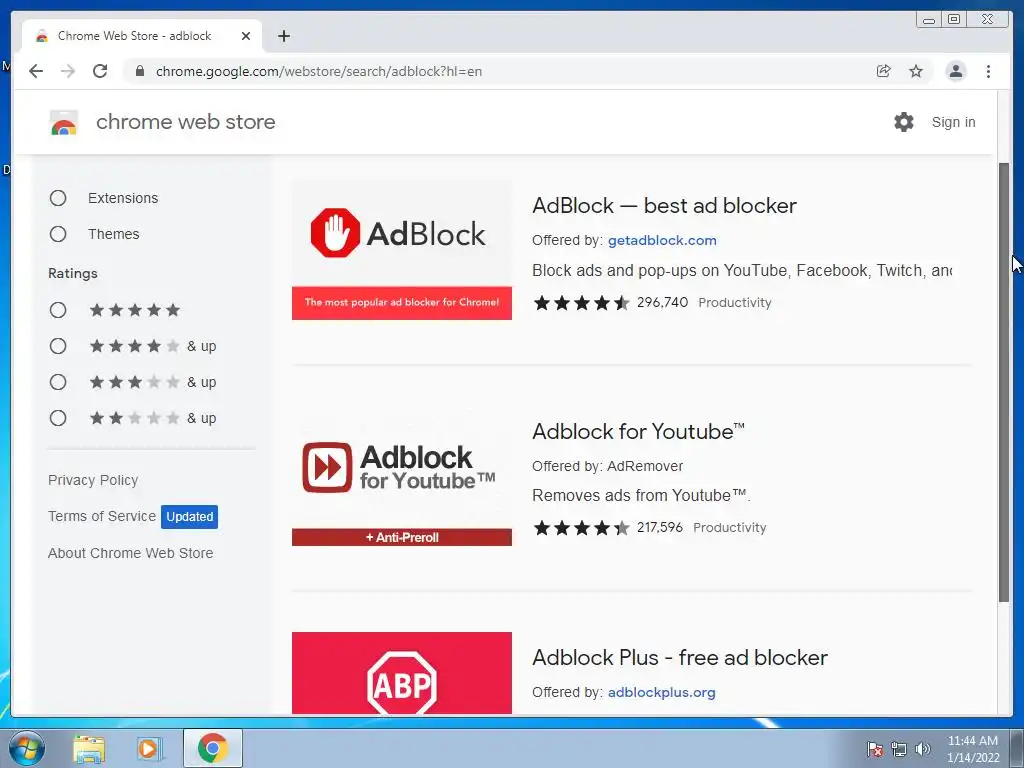This screenshot has height=768, width=1024.
Task: Open the Terms of Service link
Action: click(102, 516)
